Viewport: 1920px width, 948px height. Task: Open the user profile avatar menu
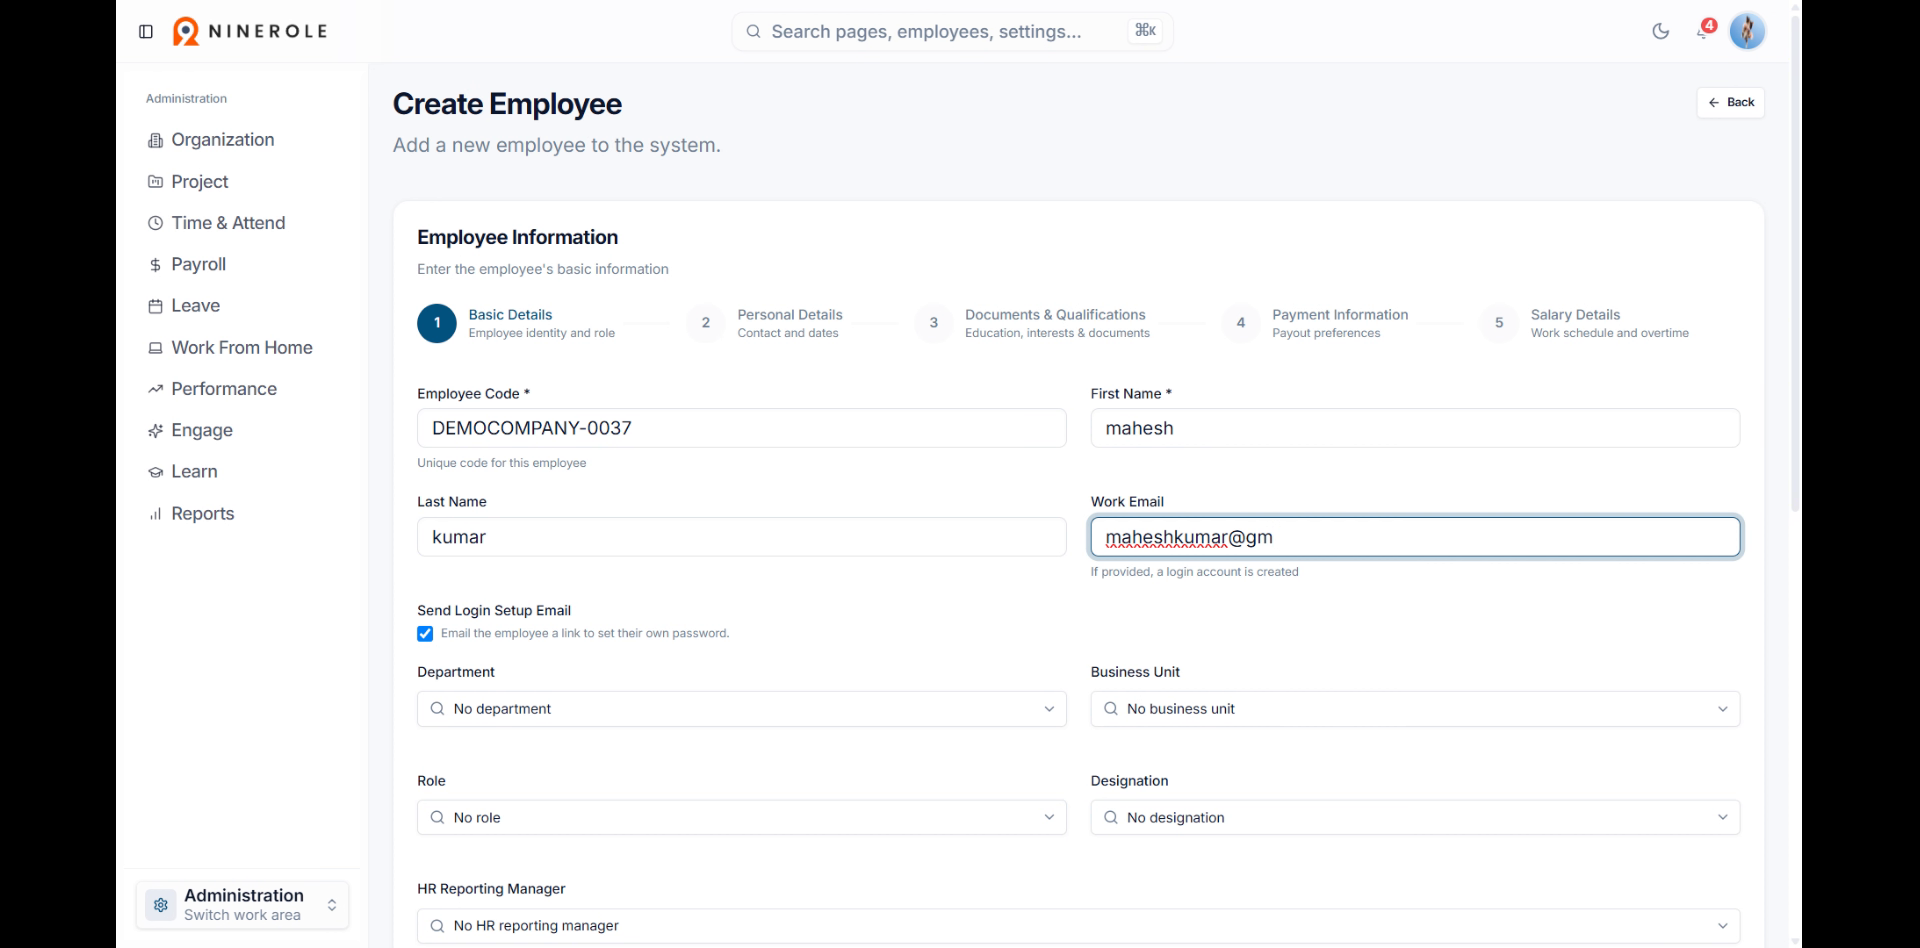point(1747,32)
